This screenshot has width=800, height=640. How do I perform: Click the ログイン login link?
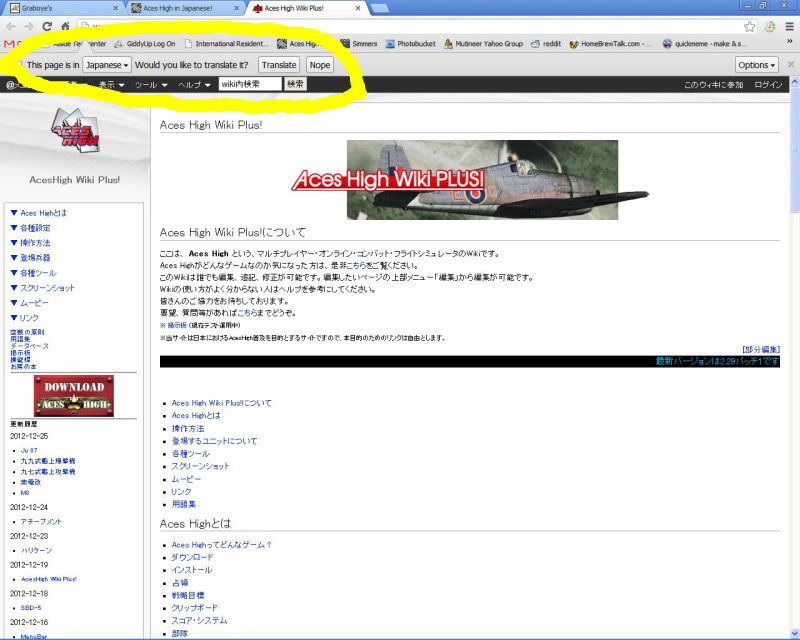pyautogui.click(x=768, y=85)
